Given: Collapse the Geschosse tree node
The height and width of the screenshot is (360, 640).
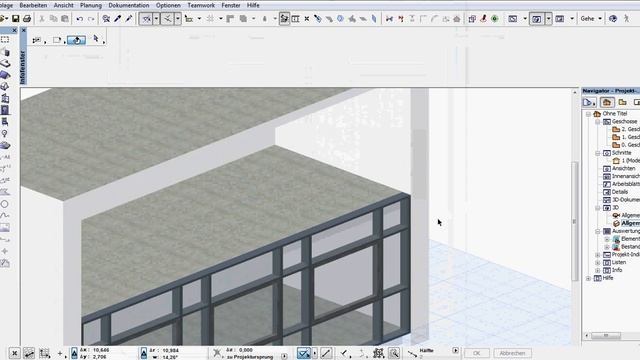Looking at the screenshot, I should [x=598, y=122].
